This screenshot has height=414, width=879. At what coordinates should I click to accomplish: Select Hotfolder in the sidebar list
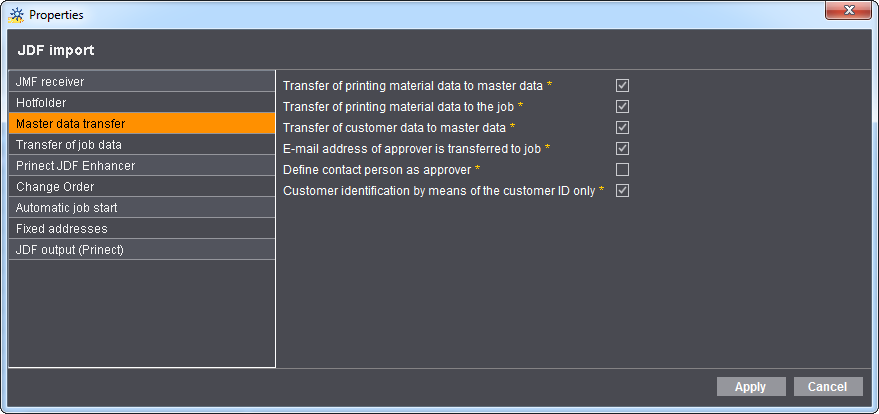tap(141, 102)
